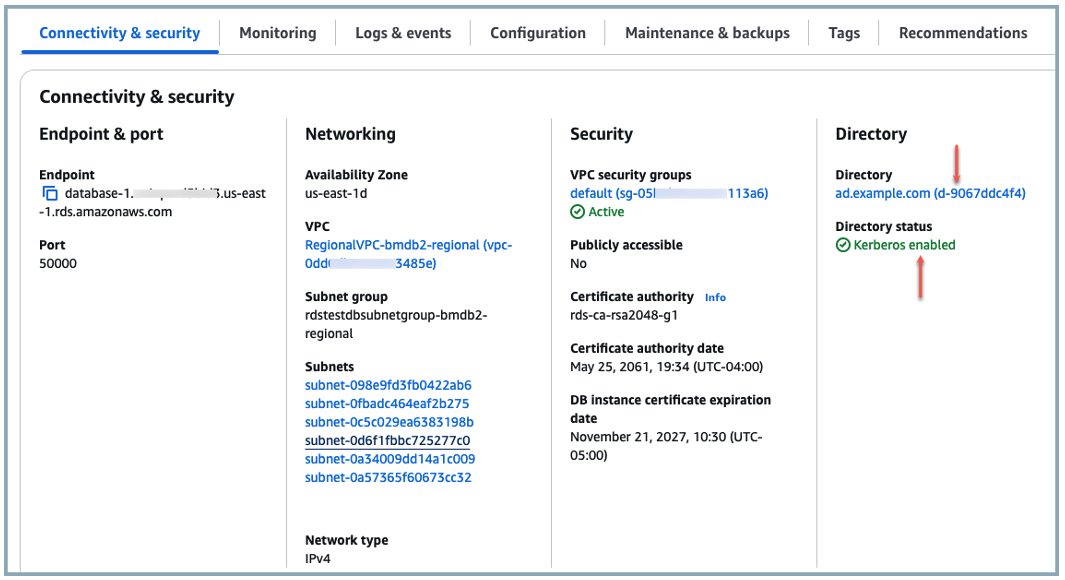Open subnet-0fbadc464eaf2b275 link
This screenshot has width=1065, height=580.
coord(387,404)
